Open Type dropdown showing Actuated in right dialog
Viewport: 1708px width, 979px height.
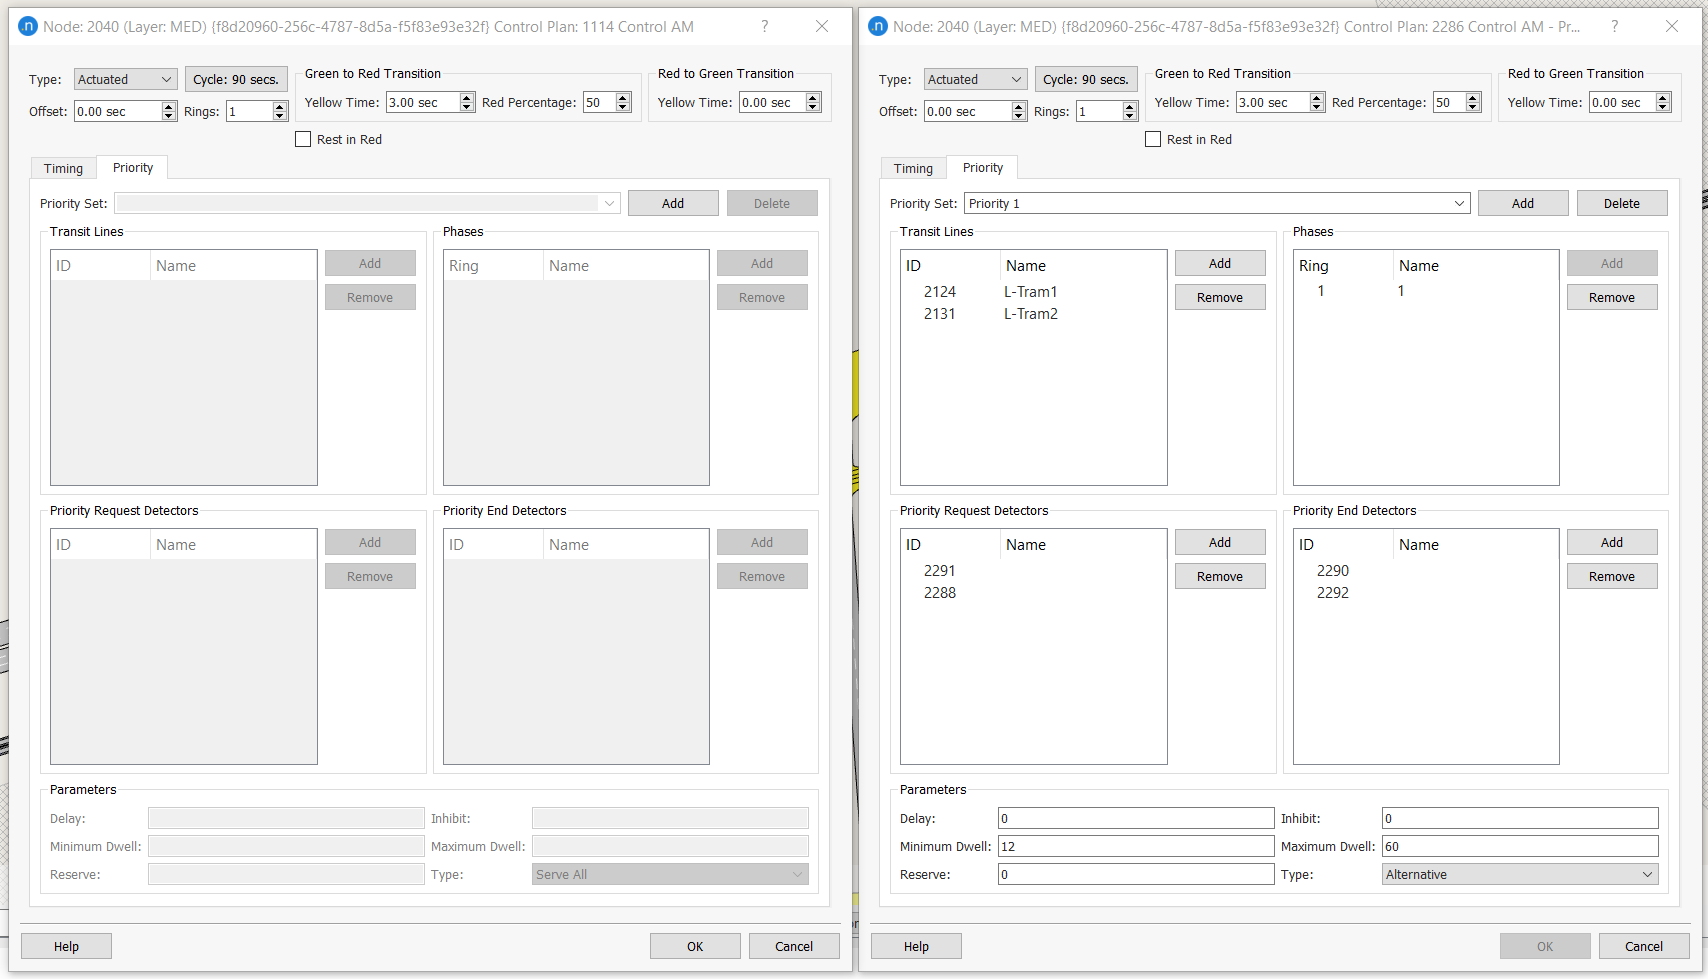tap(975, 80)
